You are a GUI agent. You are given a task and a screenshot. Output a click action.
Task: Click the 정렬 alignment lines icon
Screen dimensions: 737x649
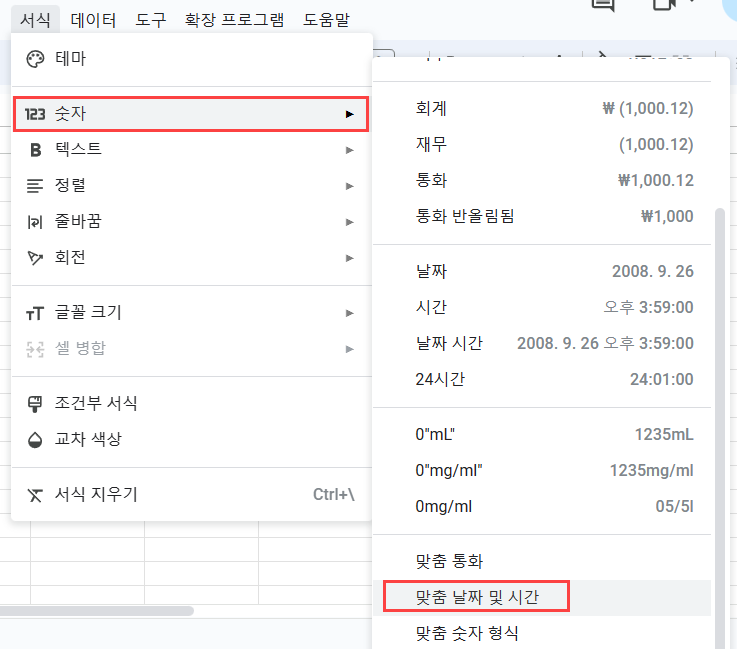pos(35,186)
